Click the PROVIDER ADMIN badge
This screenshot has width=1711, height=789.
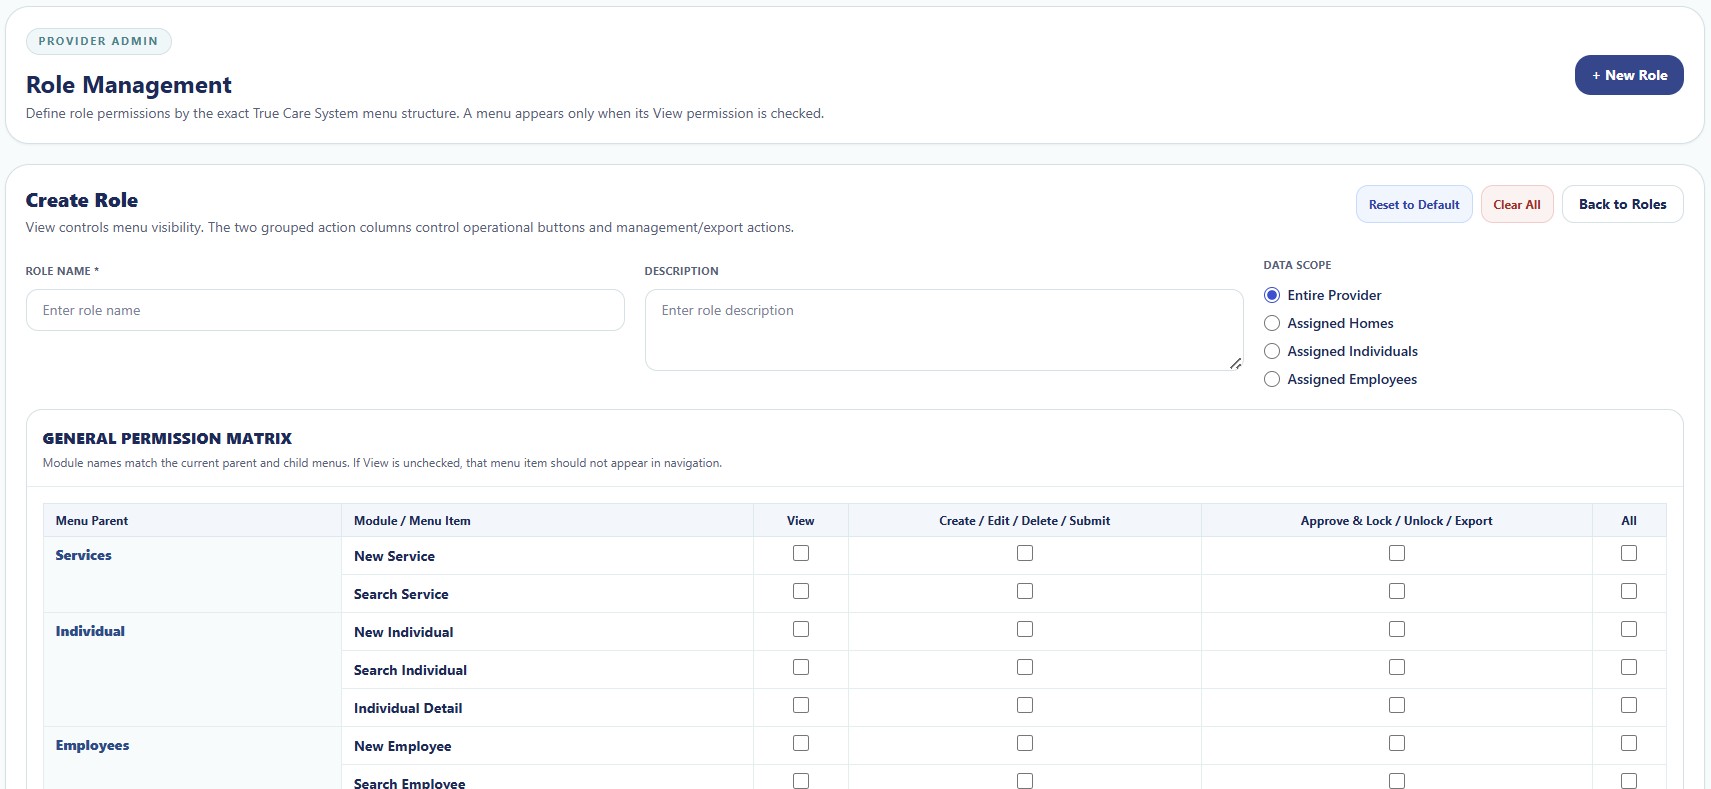pos(98,41)
